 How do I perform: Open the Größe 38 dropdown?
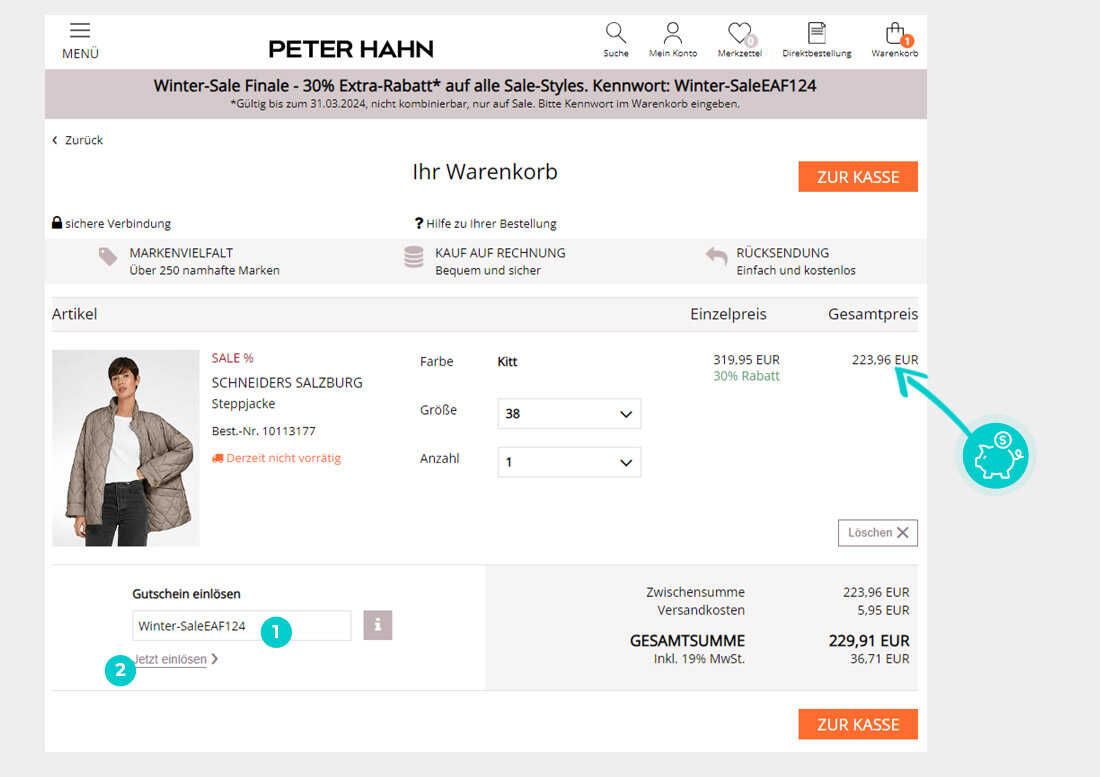coord(569,414)
